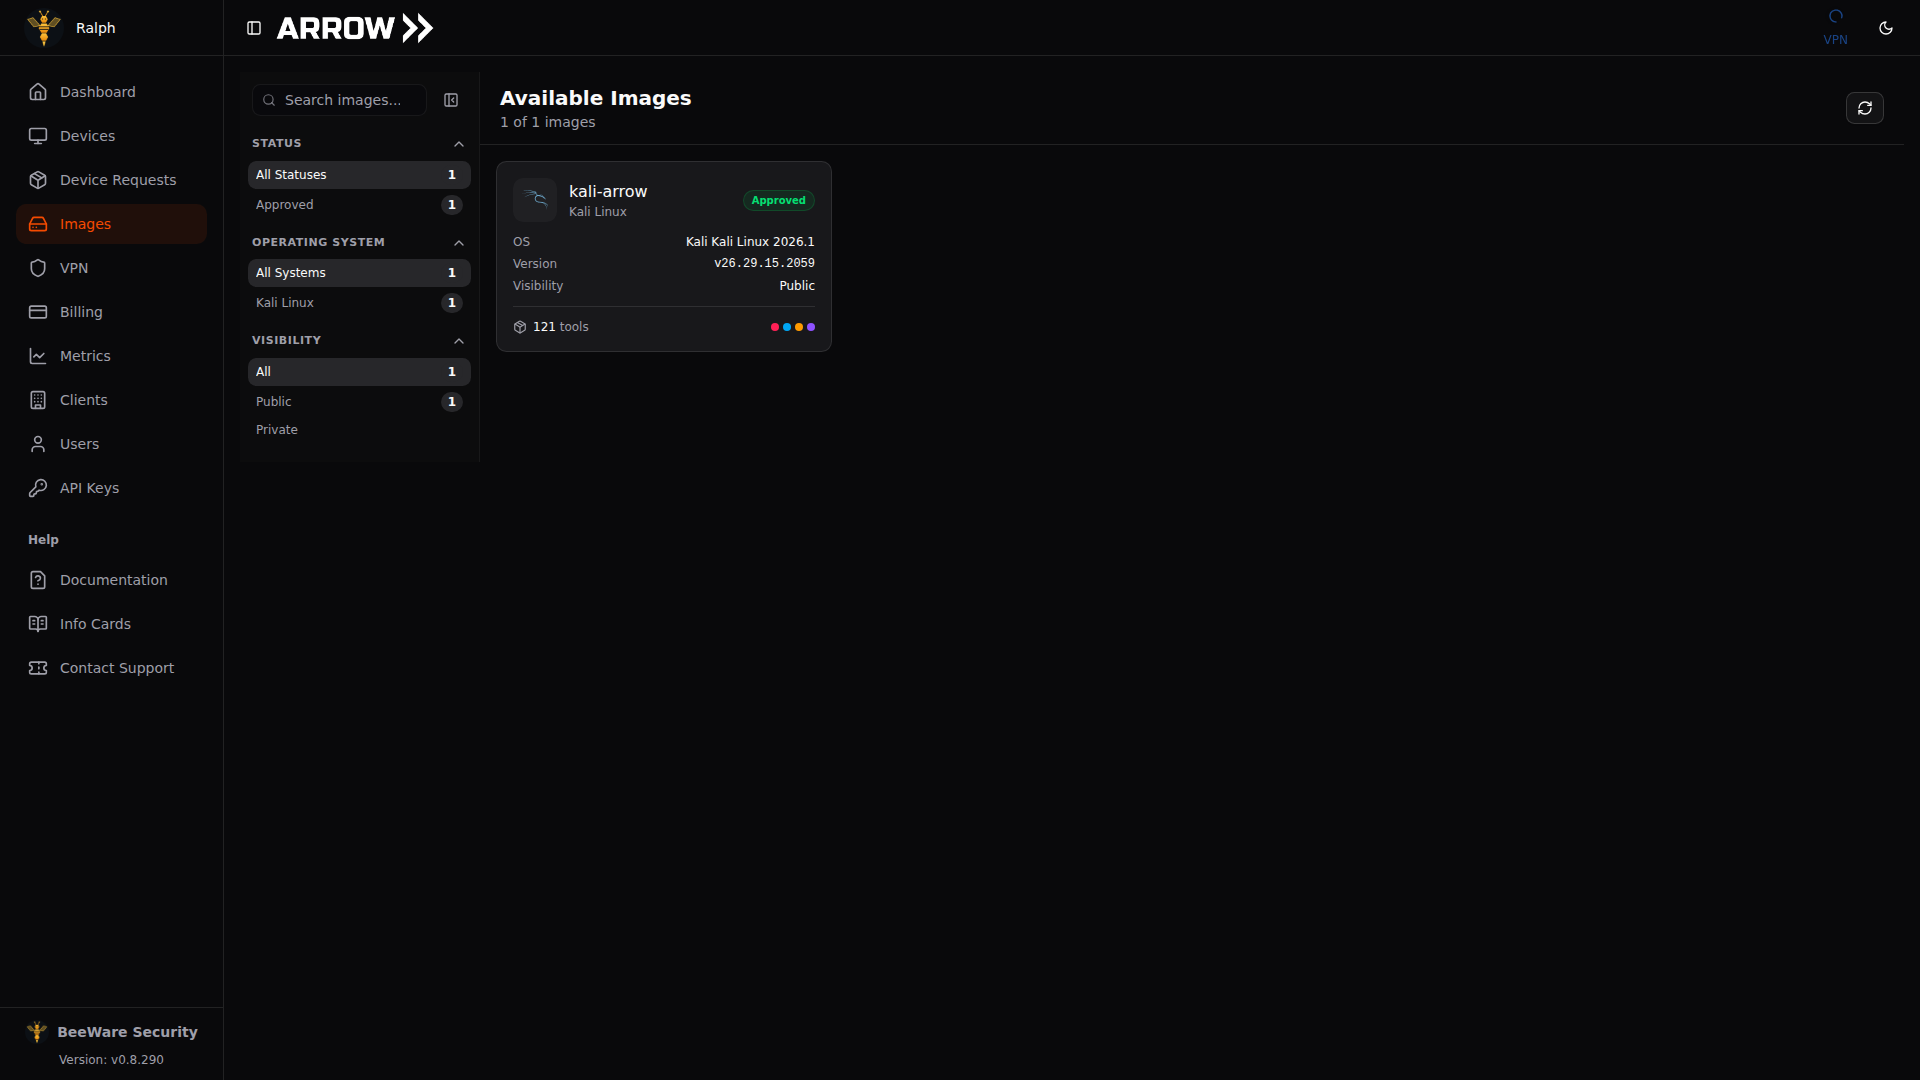
Task: Filter images by Private visibility
Action: pyautogui.click(x=359, y=430)
